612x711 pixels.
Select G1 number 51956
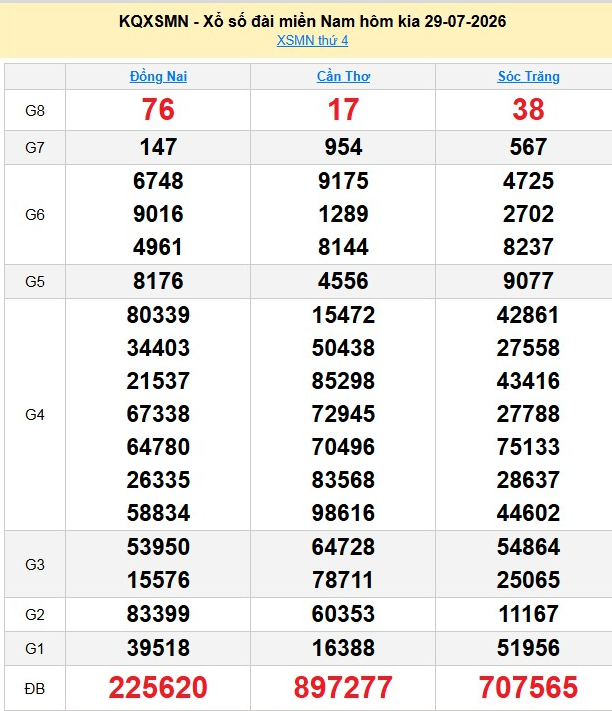[x=529, y=648]
